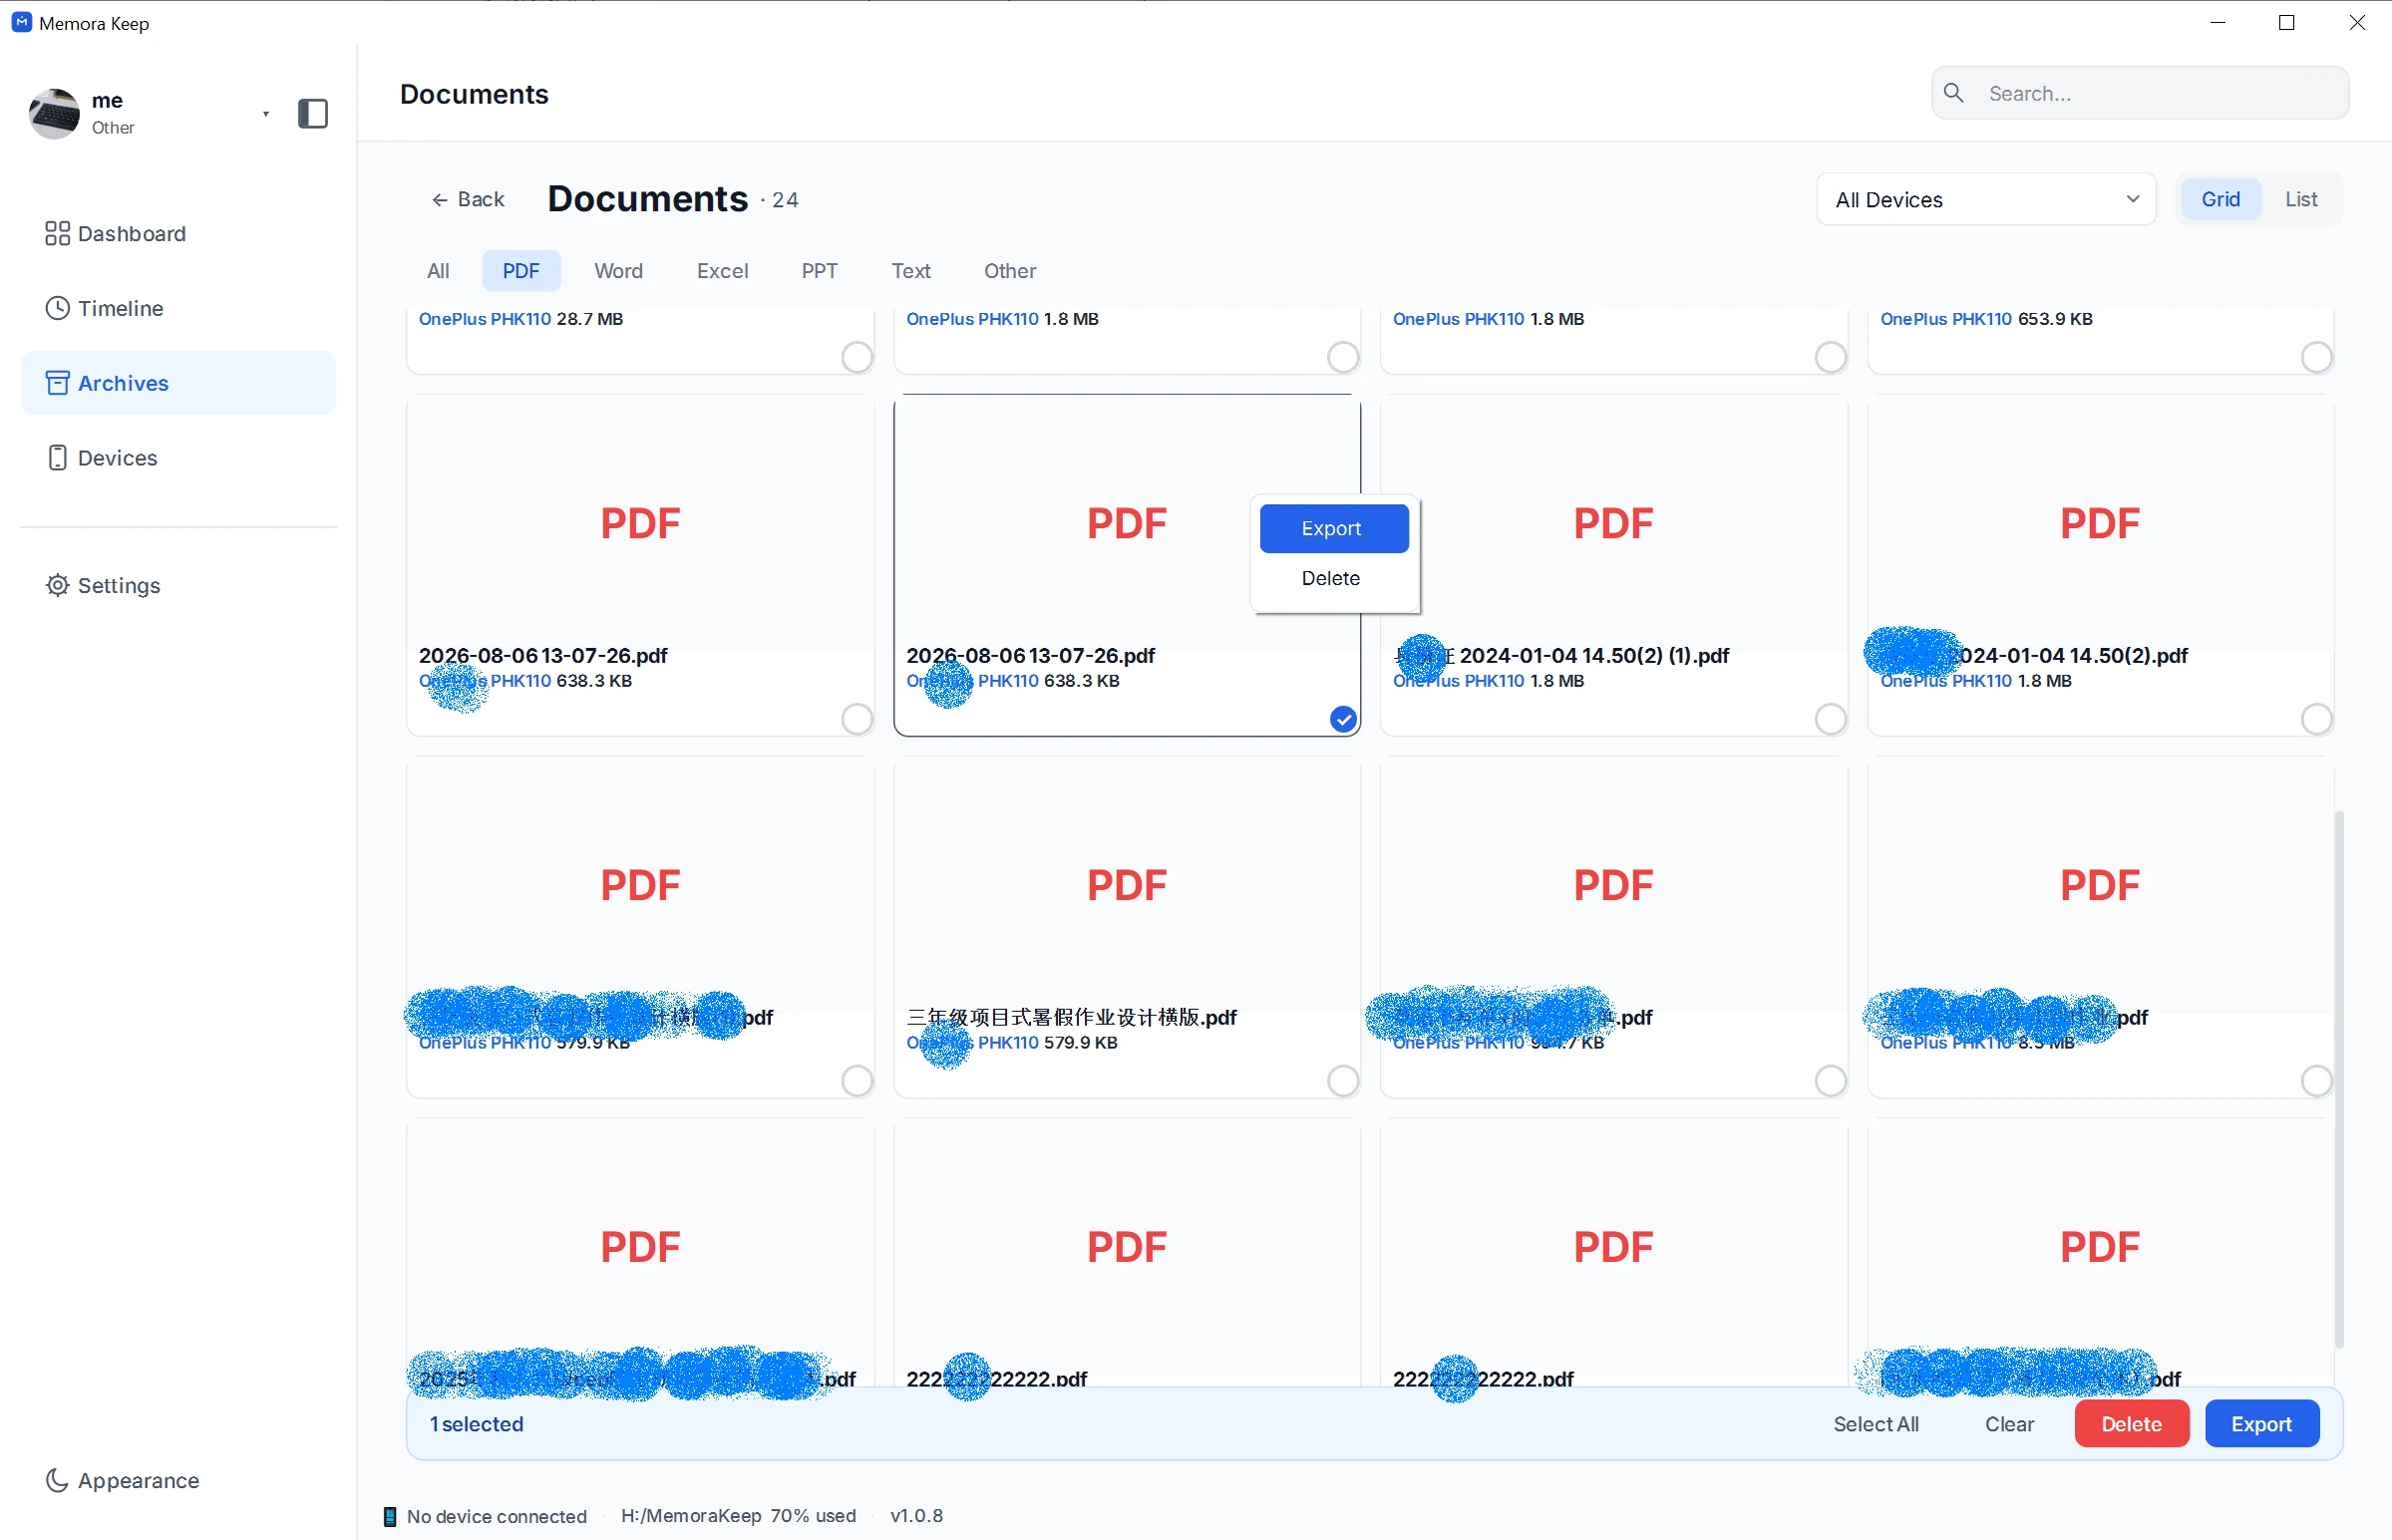Expand the user profile switcher arrow
This screenshot has width=2392, height=1540.
(266, 114)
